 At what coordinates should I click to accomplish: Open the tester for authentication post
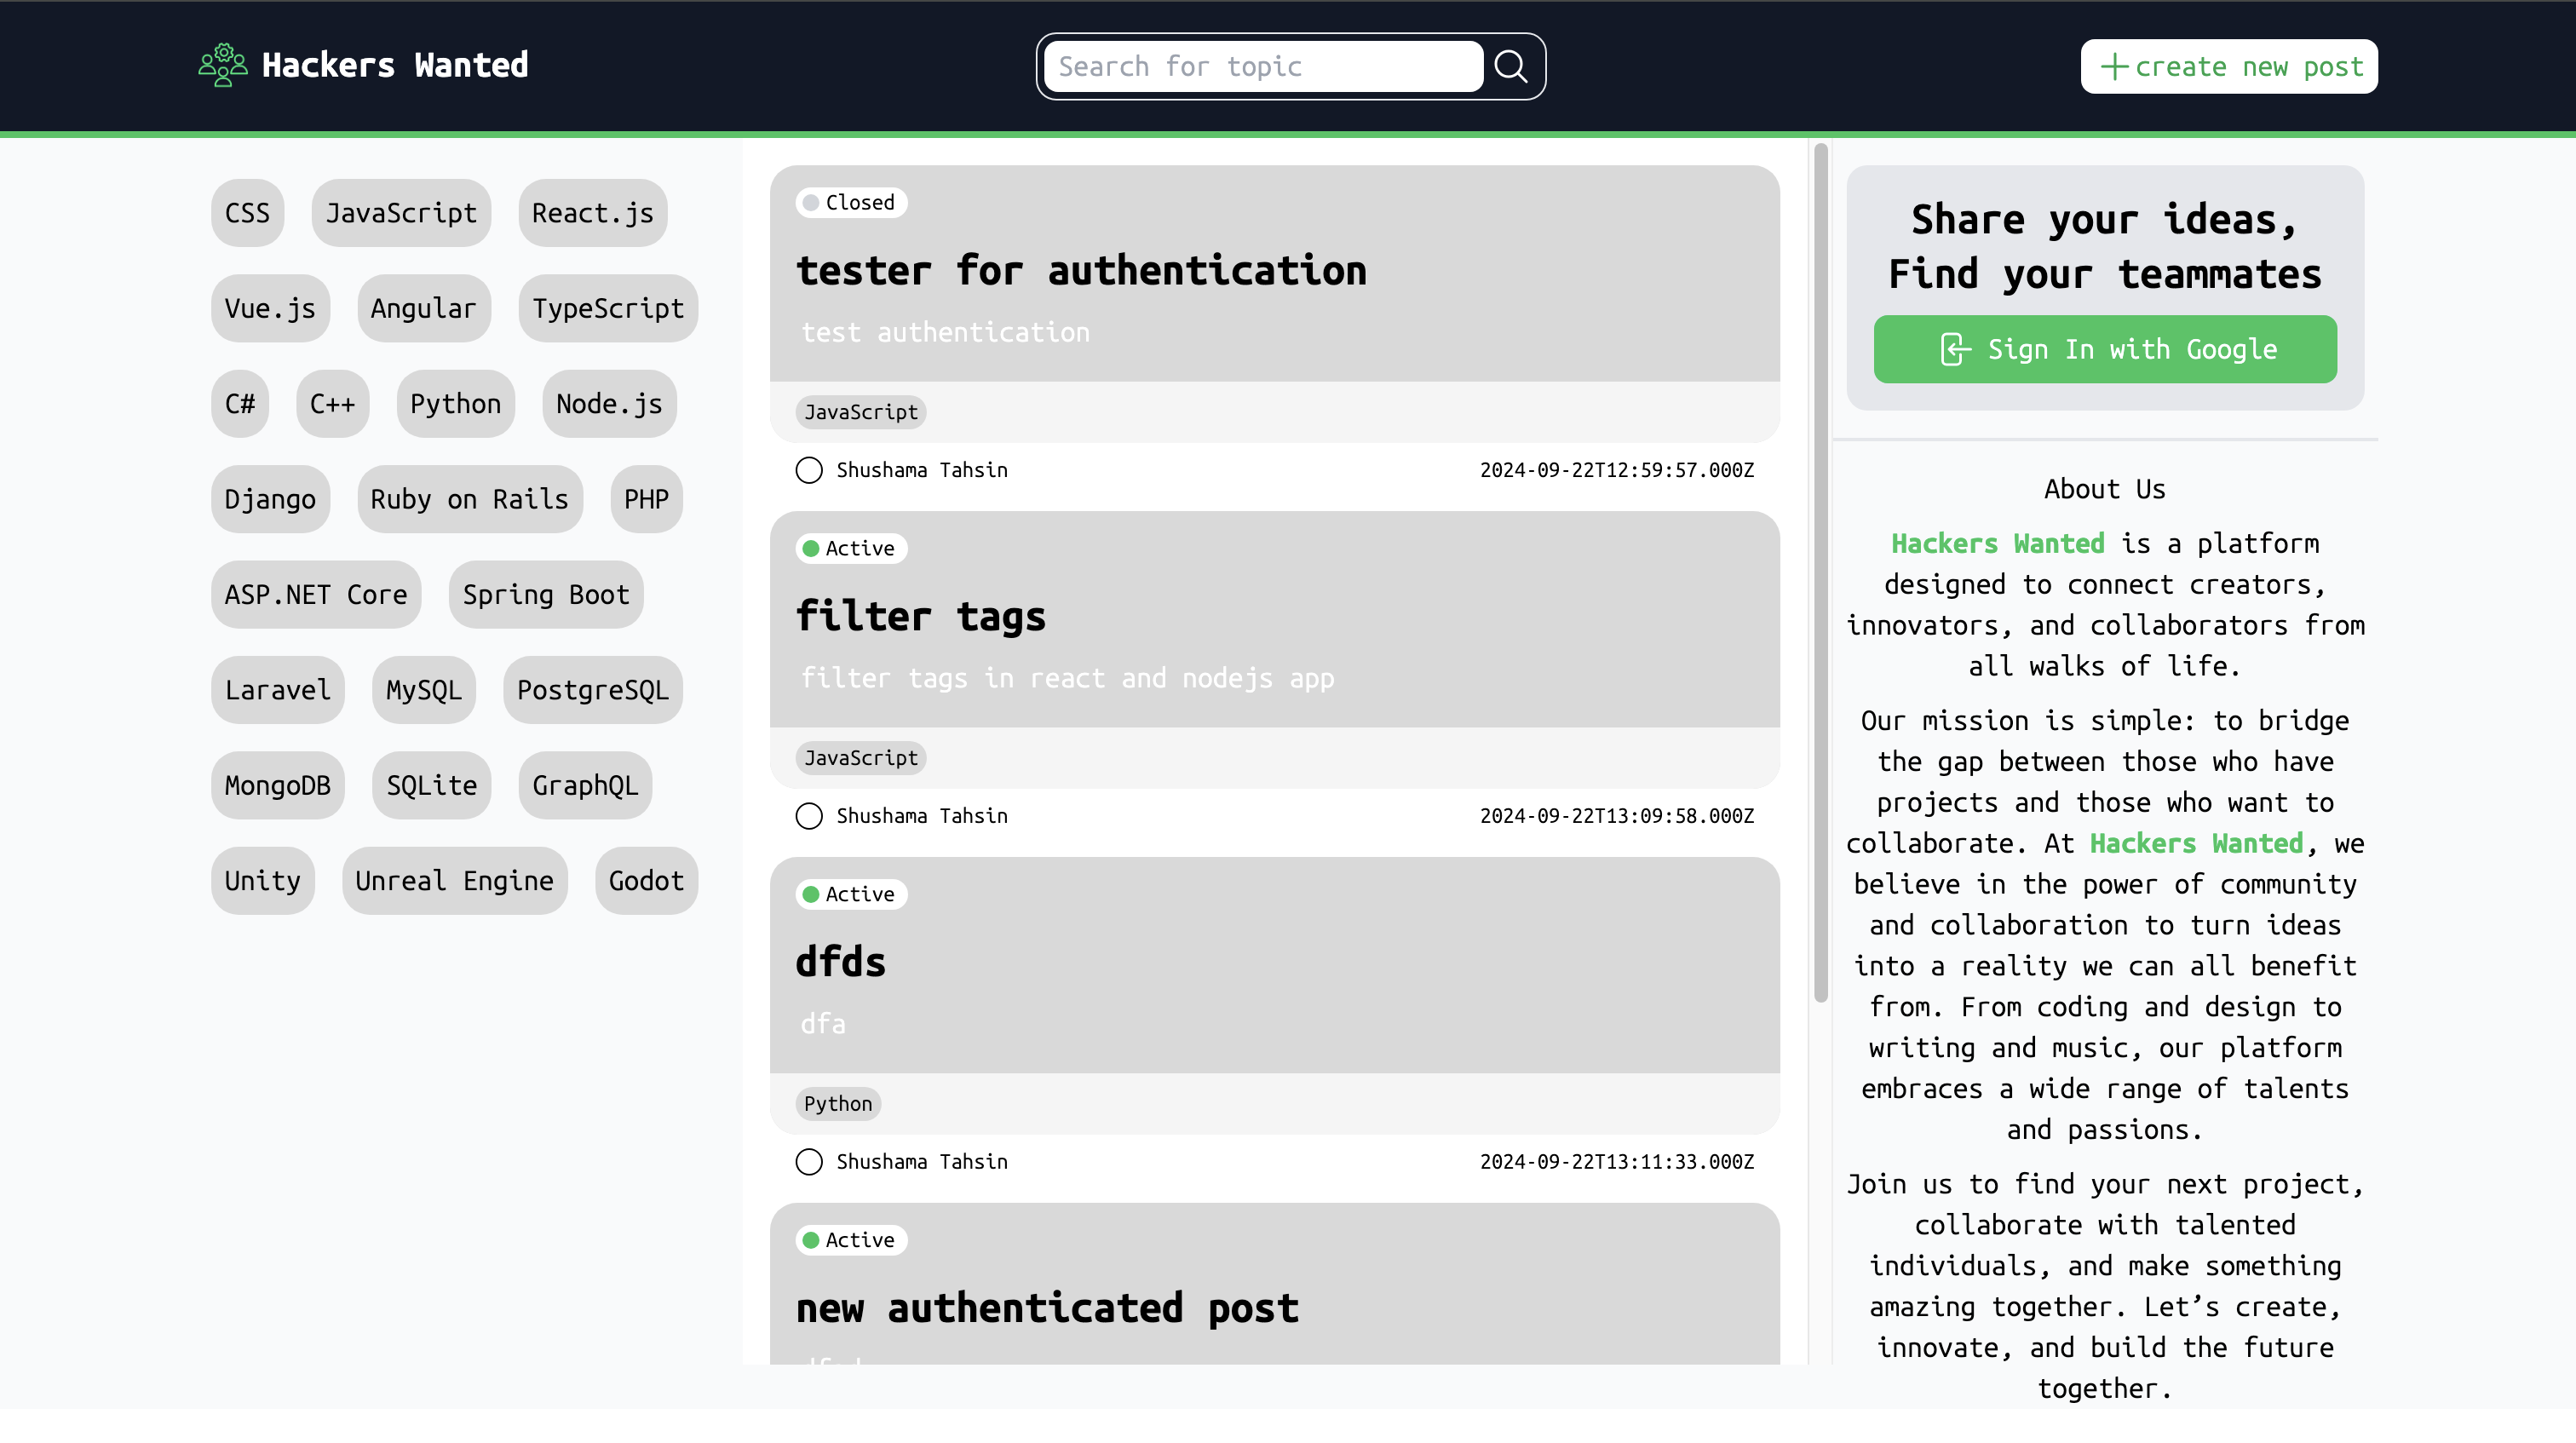(x=1083, y=270)
